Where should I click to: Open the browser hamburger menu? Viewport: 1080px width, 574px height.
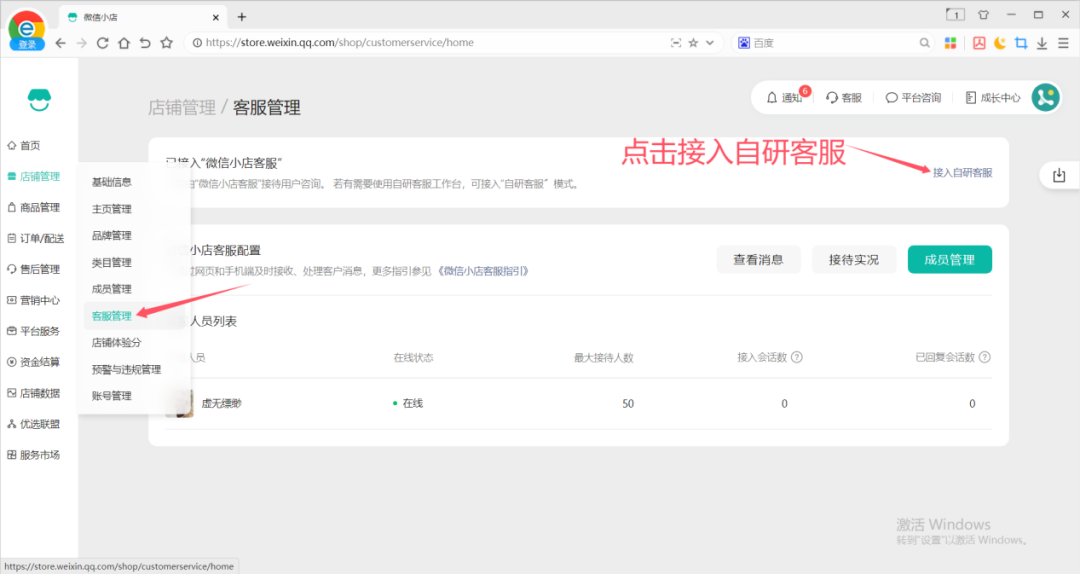click(x=1063, y=43)
